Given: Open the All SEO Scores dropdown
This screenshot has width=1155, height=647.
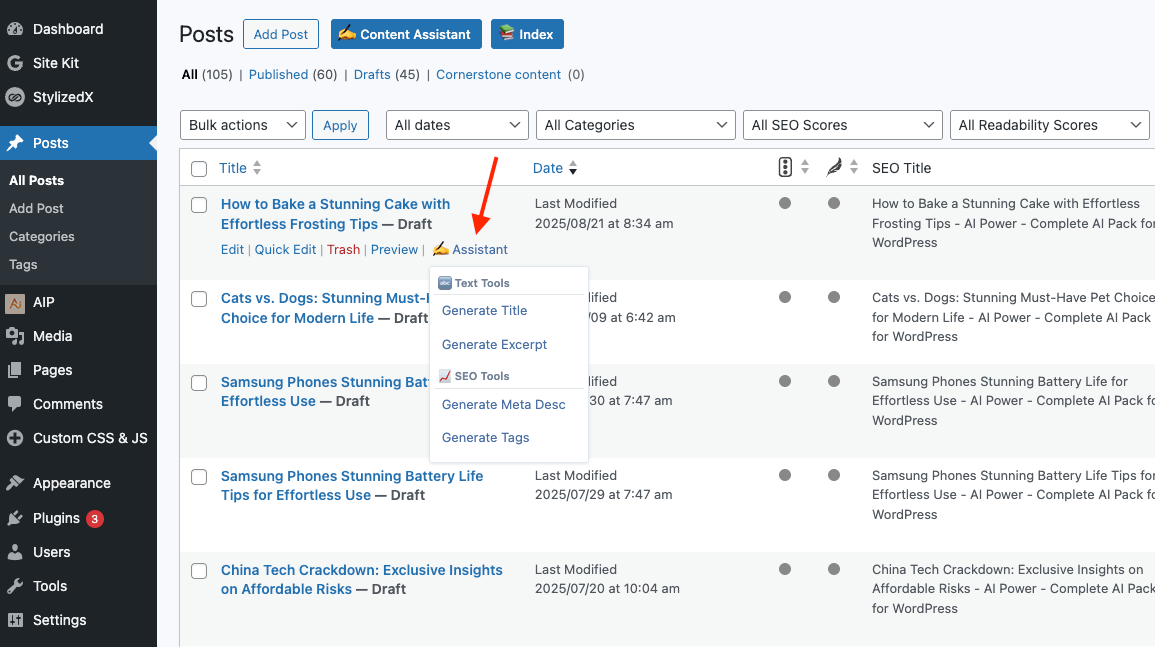Looking at the screenshot, I should tap(842, 125).
